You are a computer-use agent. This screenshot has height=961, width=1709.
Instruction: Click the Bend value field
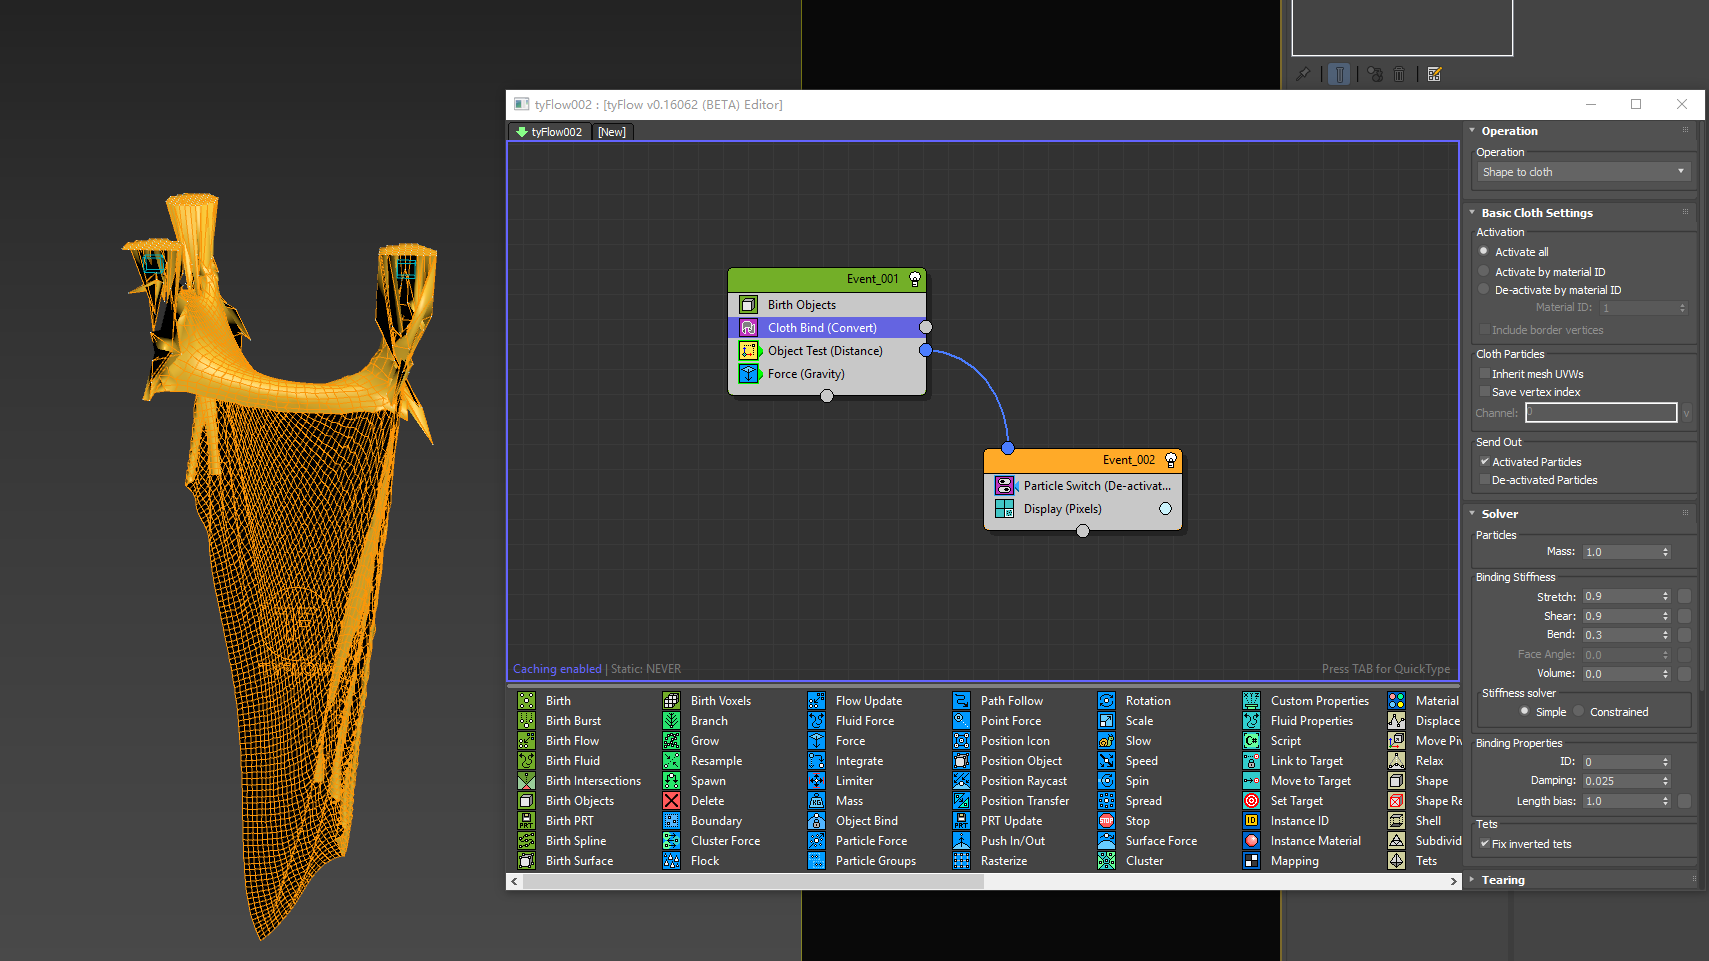(1620, 635)
